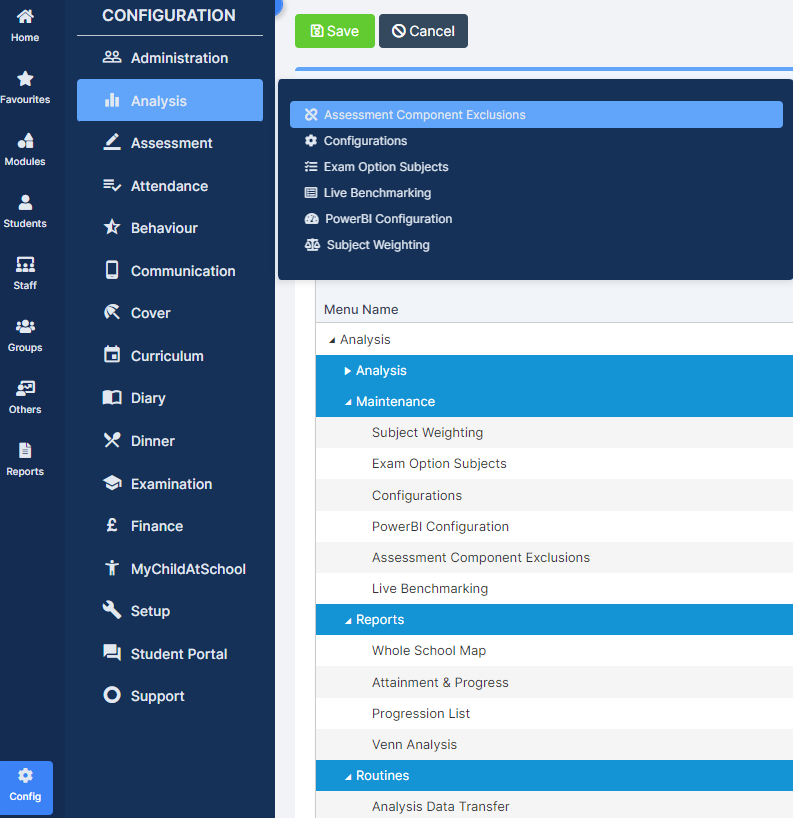Image resolution: width=793 pixels, height=818 pixels.
Task: Open Favourites star icon
Action: click(x=25, y=79)
